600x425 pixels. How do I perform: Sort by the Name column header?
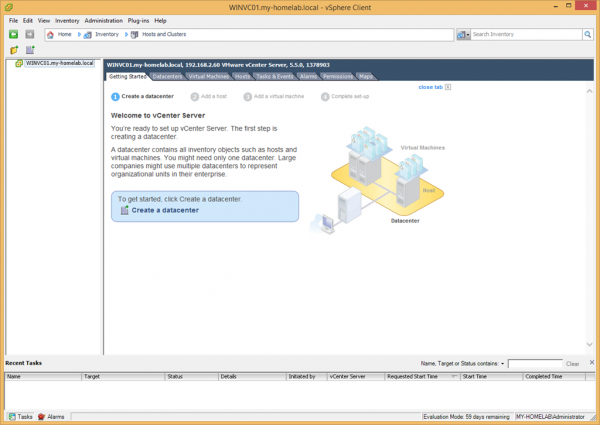(x=43, y=377)
